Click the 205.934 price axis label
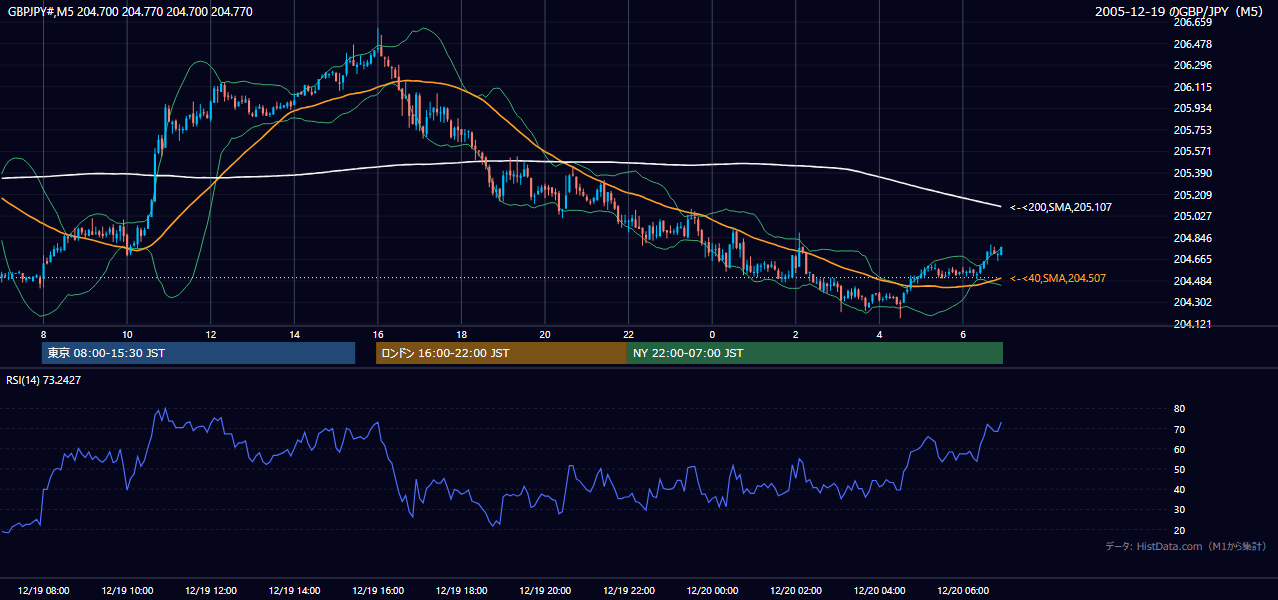Screen dimensions: 1278x600 (1192, 108)
